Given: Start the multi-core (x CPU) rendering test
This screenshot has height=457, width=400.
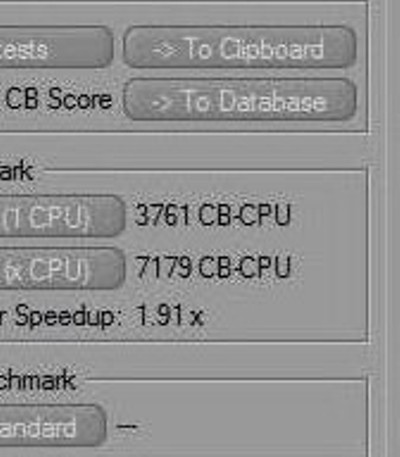Looking at the screenshot, I should coord(61,268).
